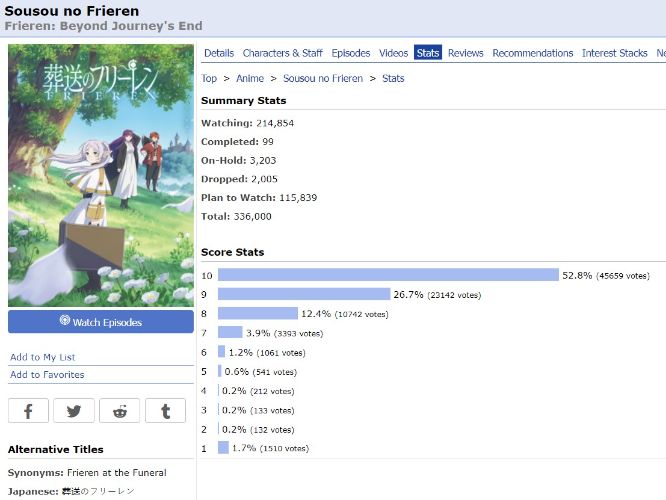Open the Recommendations tab

click(533, 53)
